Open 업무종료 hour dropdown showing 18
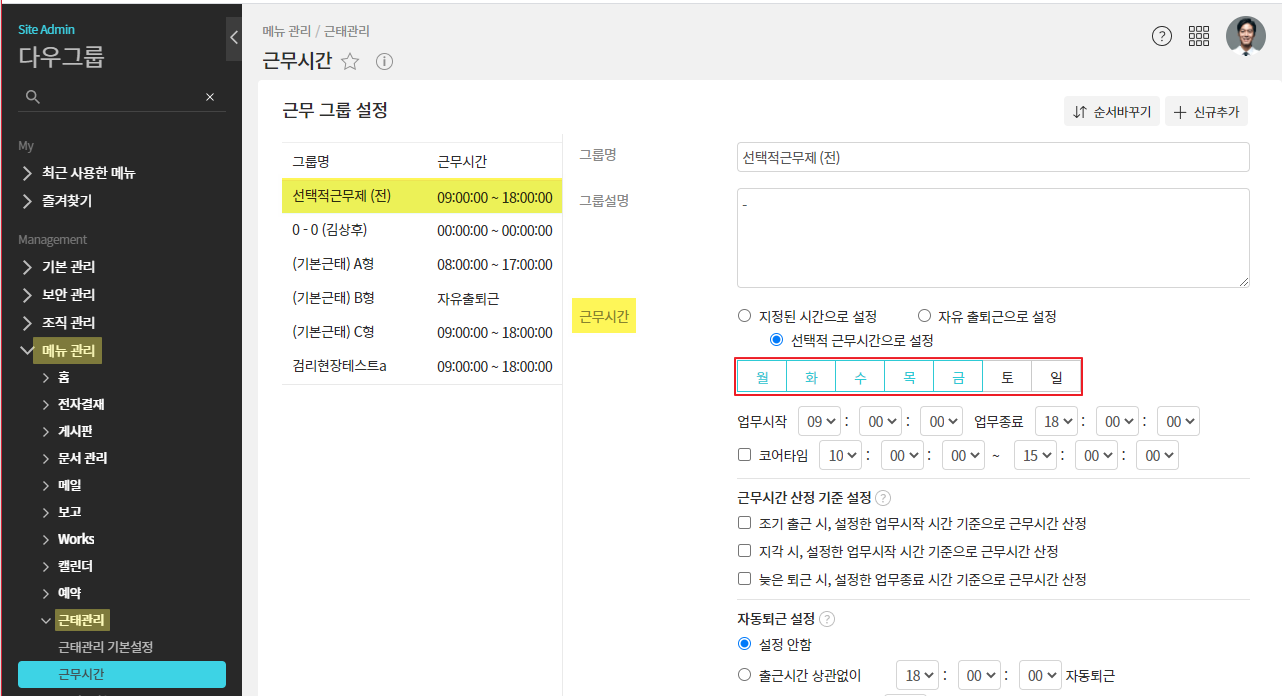This screenshot has width=1282, height=696. [1057, 422]
